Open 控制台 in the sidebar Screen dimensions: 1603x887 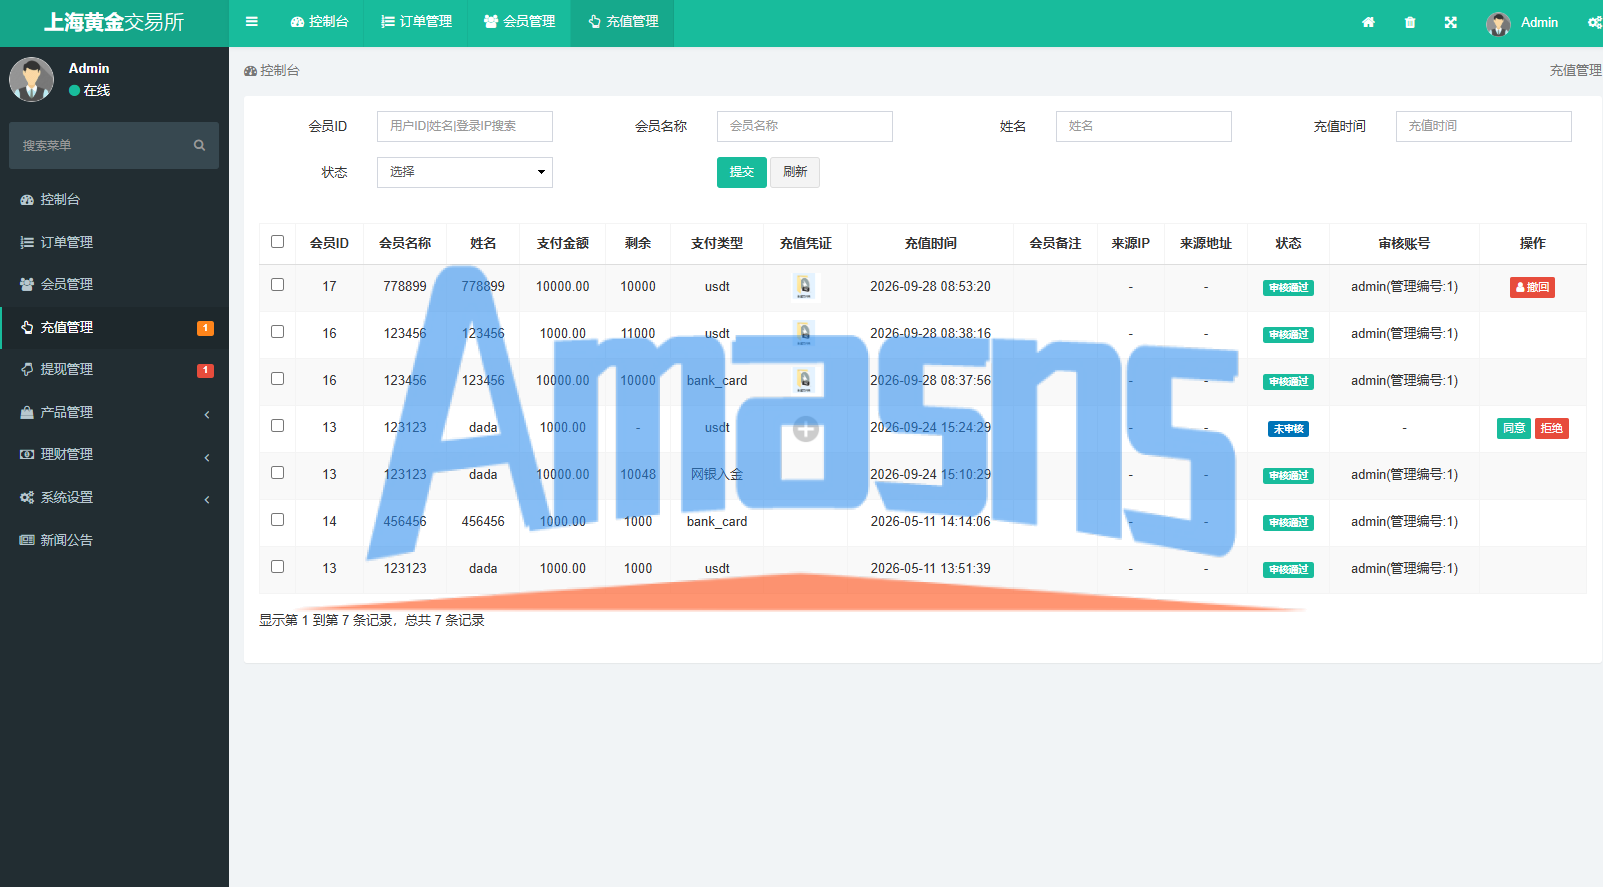pos(114,200)
